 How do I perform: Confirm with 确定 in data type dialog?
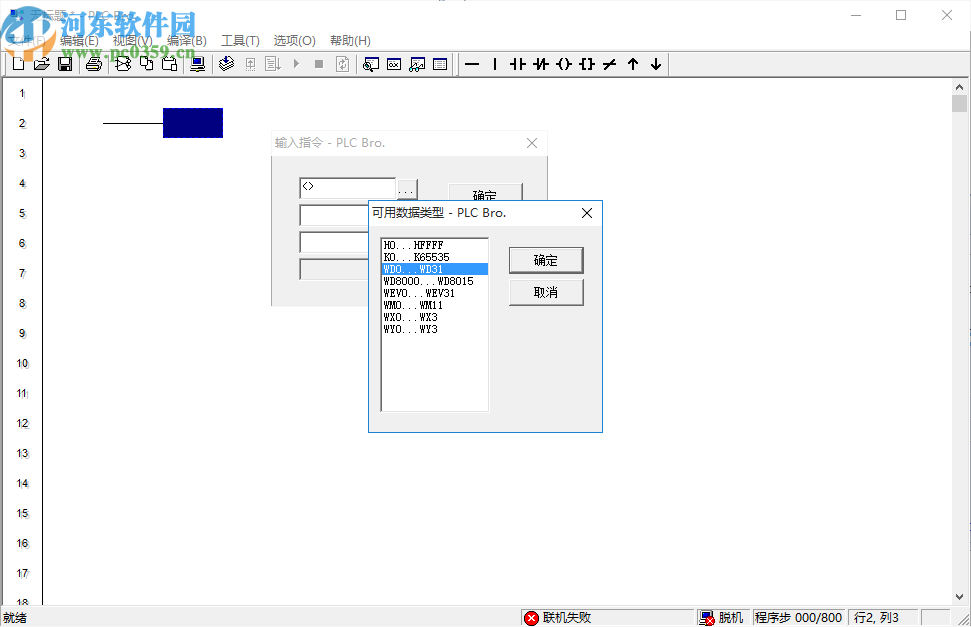pyautogui.click(x=545, y=260)
